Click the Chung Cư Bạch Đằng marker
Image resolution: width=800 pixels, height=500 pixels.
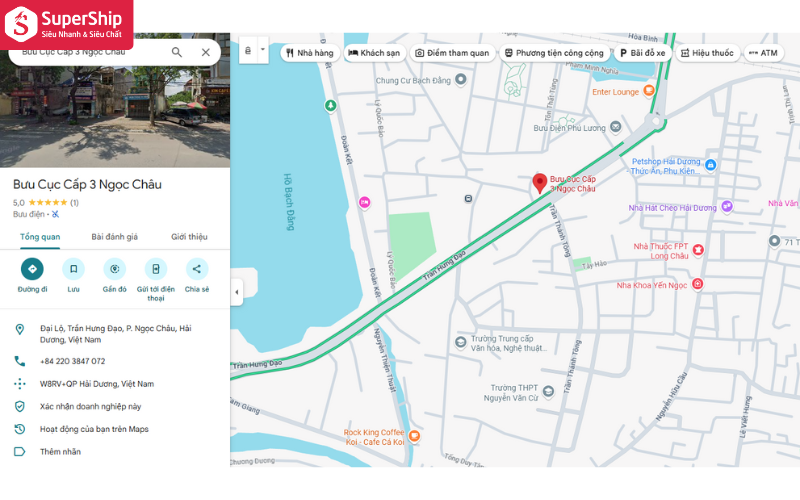coord(461,79)
